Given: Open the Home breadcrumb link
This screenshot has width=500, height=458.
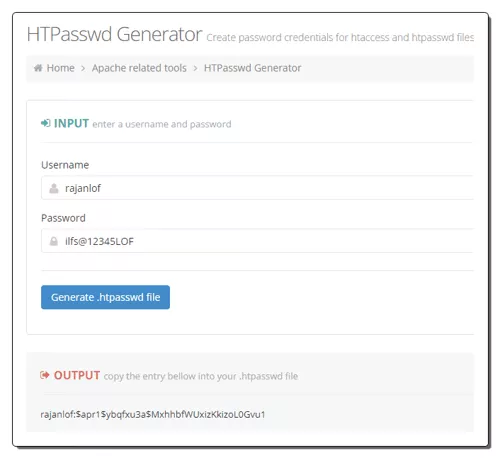Looking at the screenshot, I should [60, 68].
